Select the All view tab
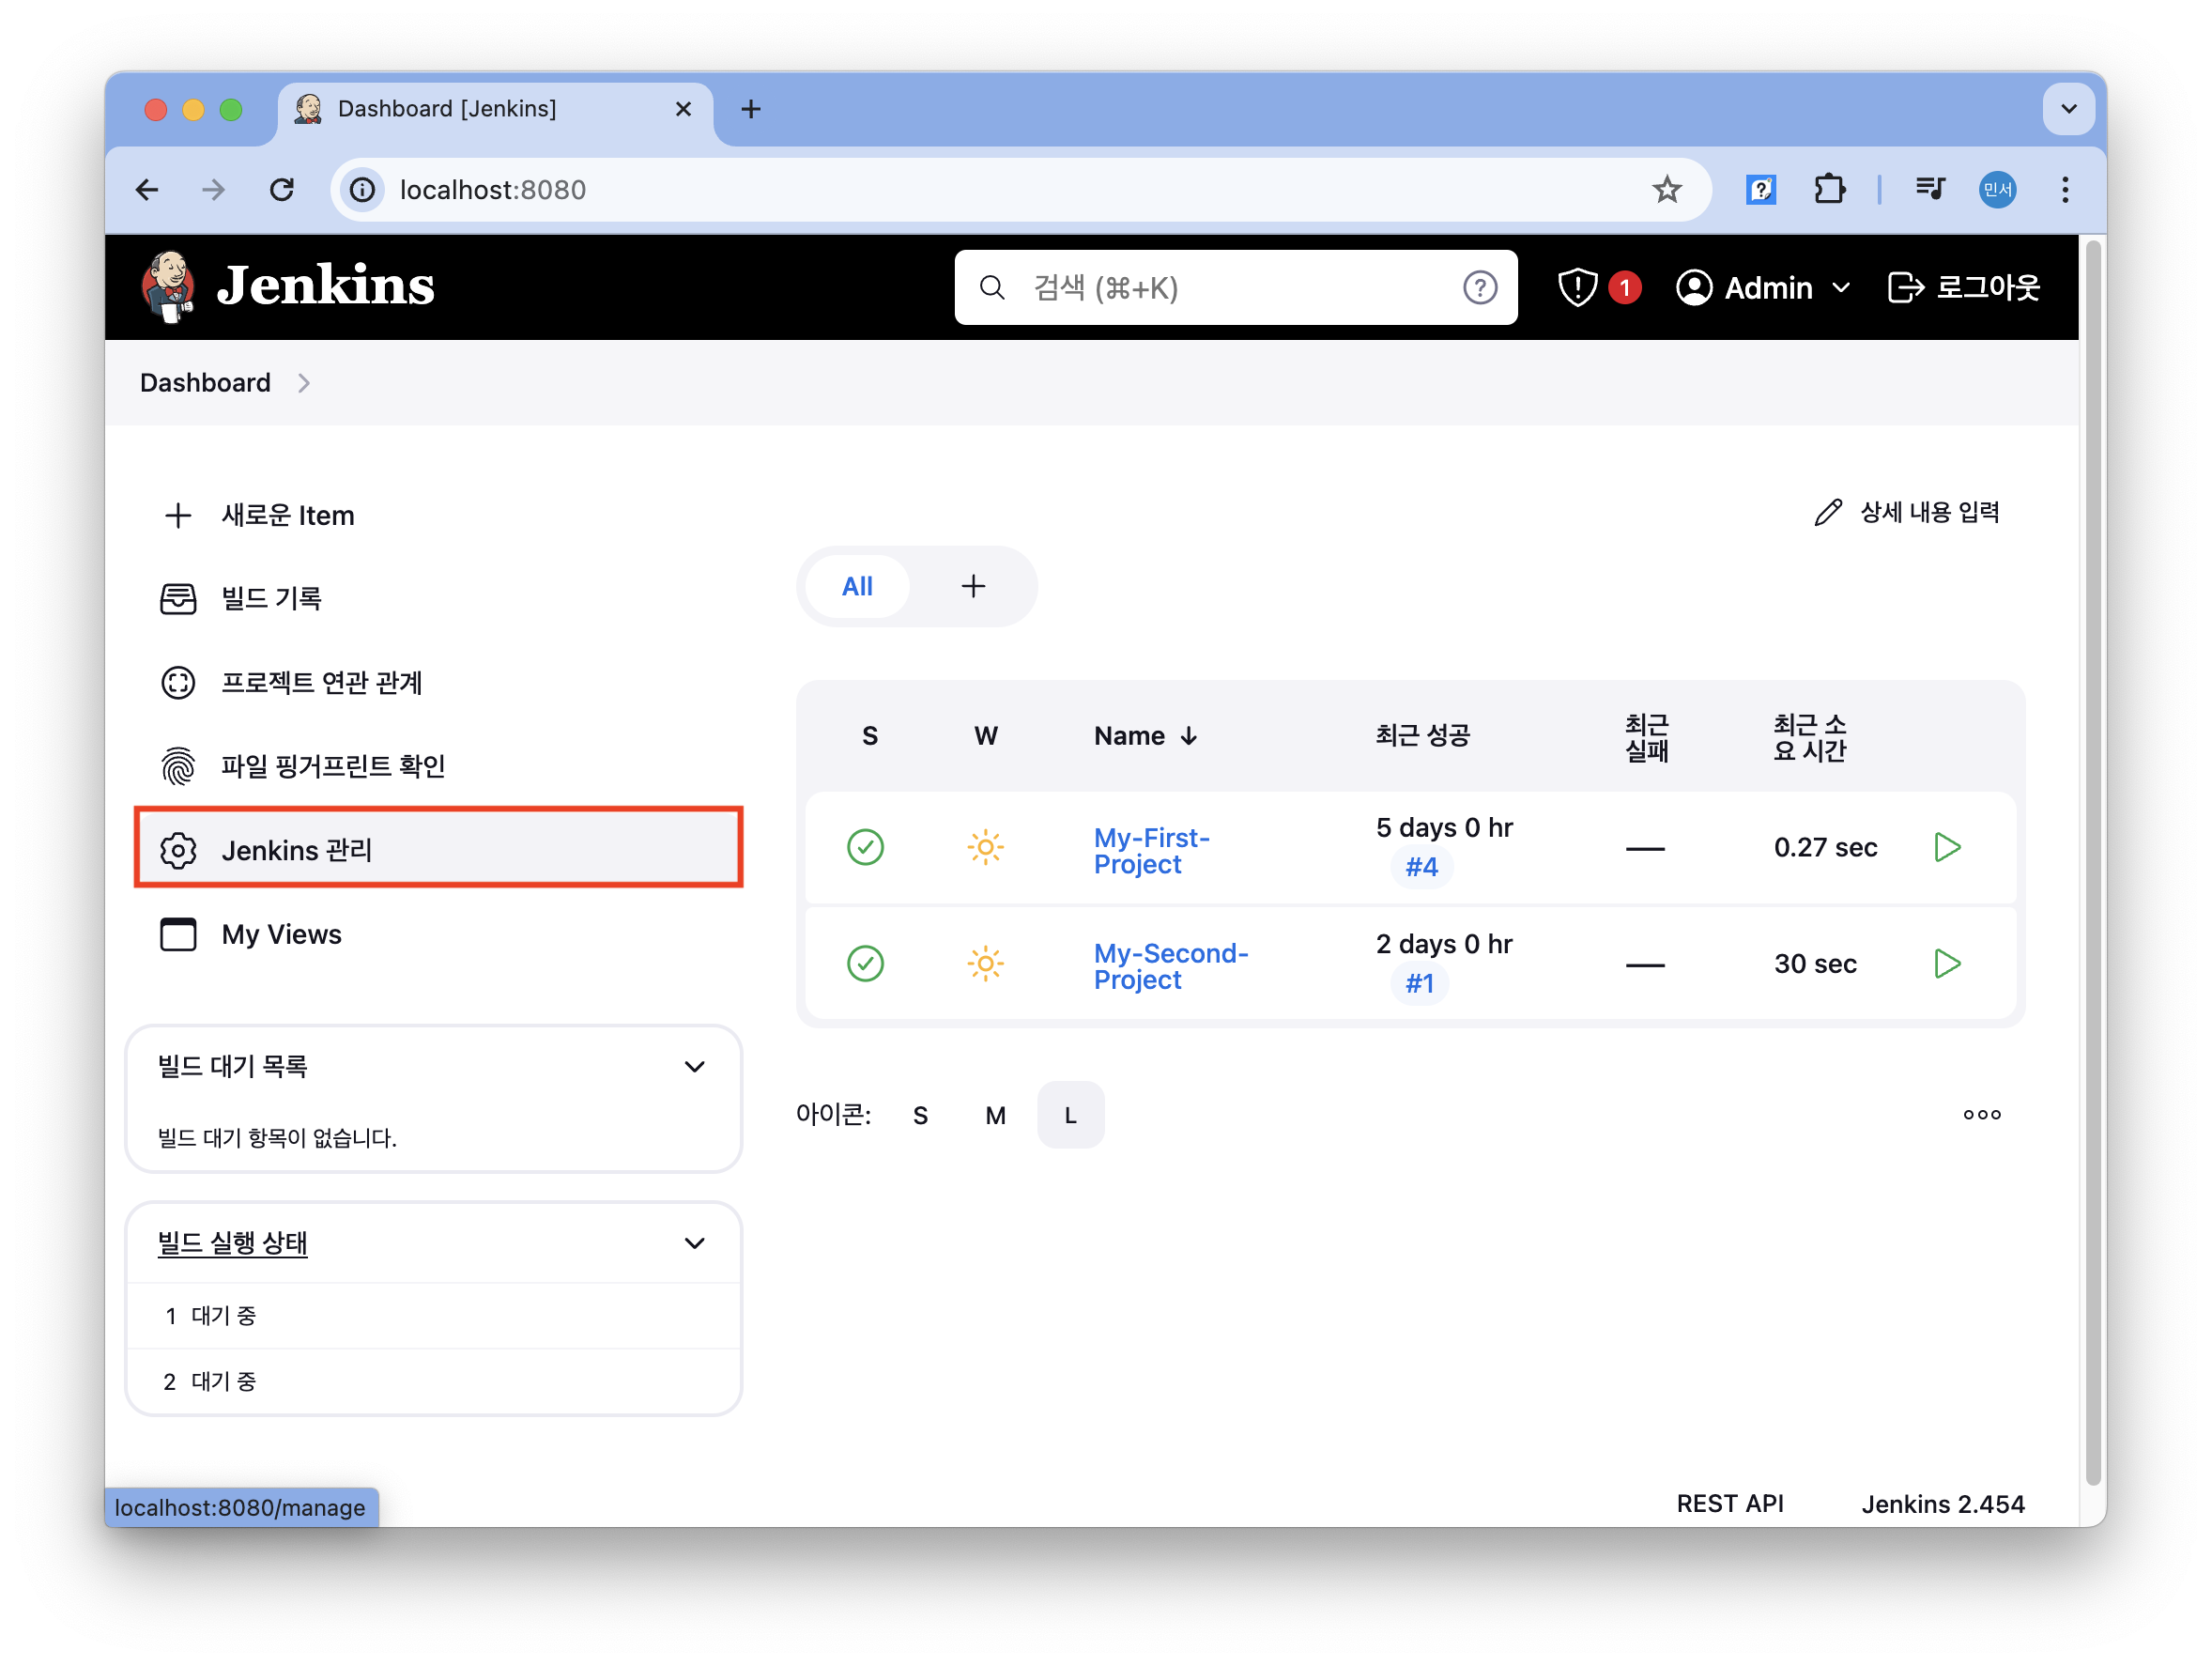Screen dimensions: 2212x1666 [x=857, y=586]
